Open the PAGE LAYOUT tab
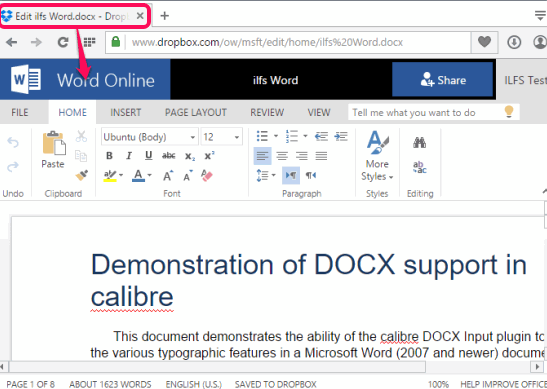This screenshot has height=389, width=547. pos(196,112)
